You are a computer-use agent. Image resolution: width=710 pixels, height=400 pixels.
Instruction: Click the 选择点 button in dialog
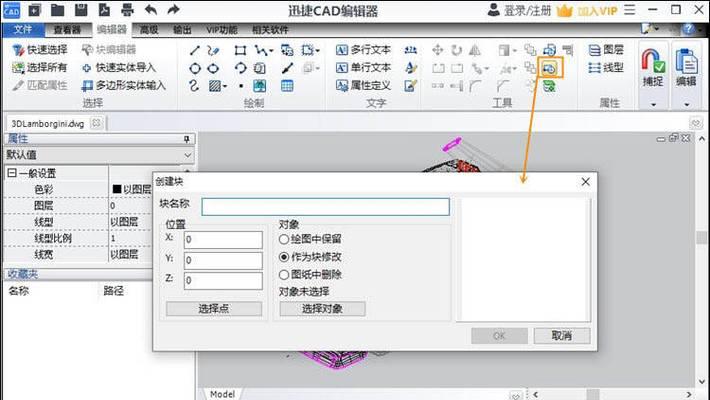[214, 309]
